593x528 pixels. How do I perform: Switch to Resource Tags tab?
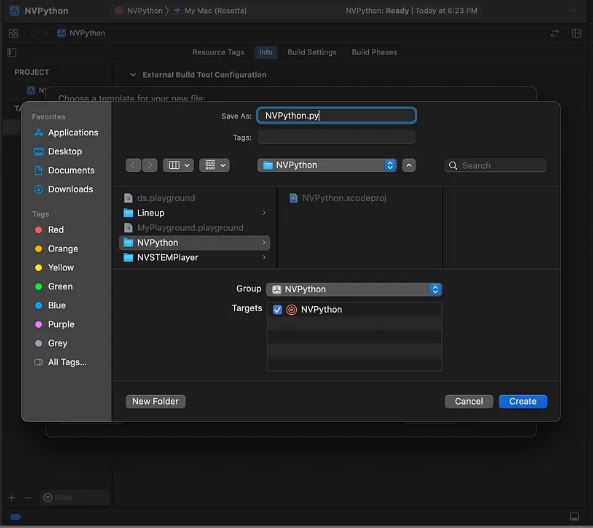[x=218, y=52]
